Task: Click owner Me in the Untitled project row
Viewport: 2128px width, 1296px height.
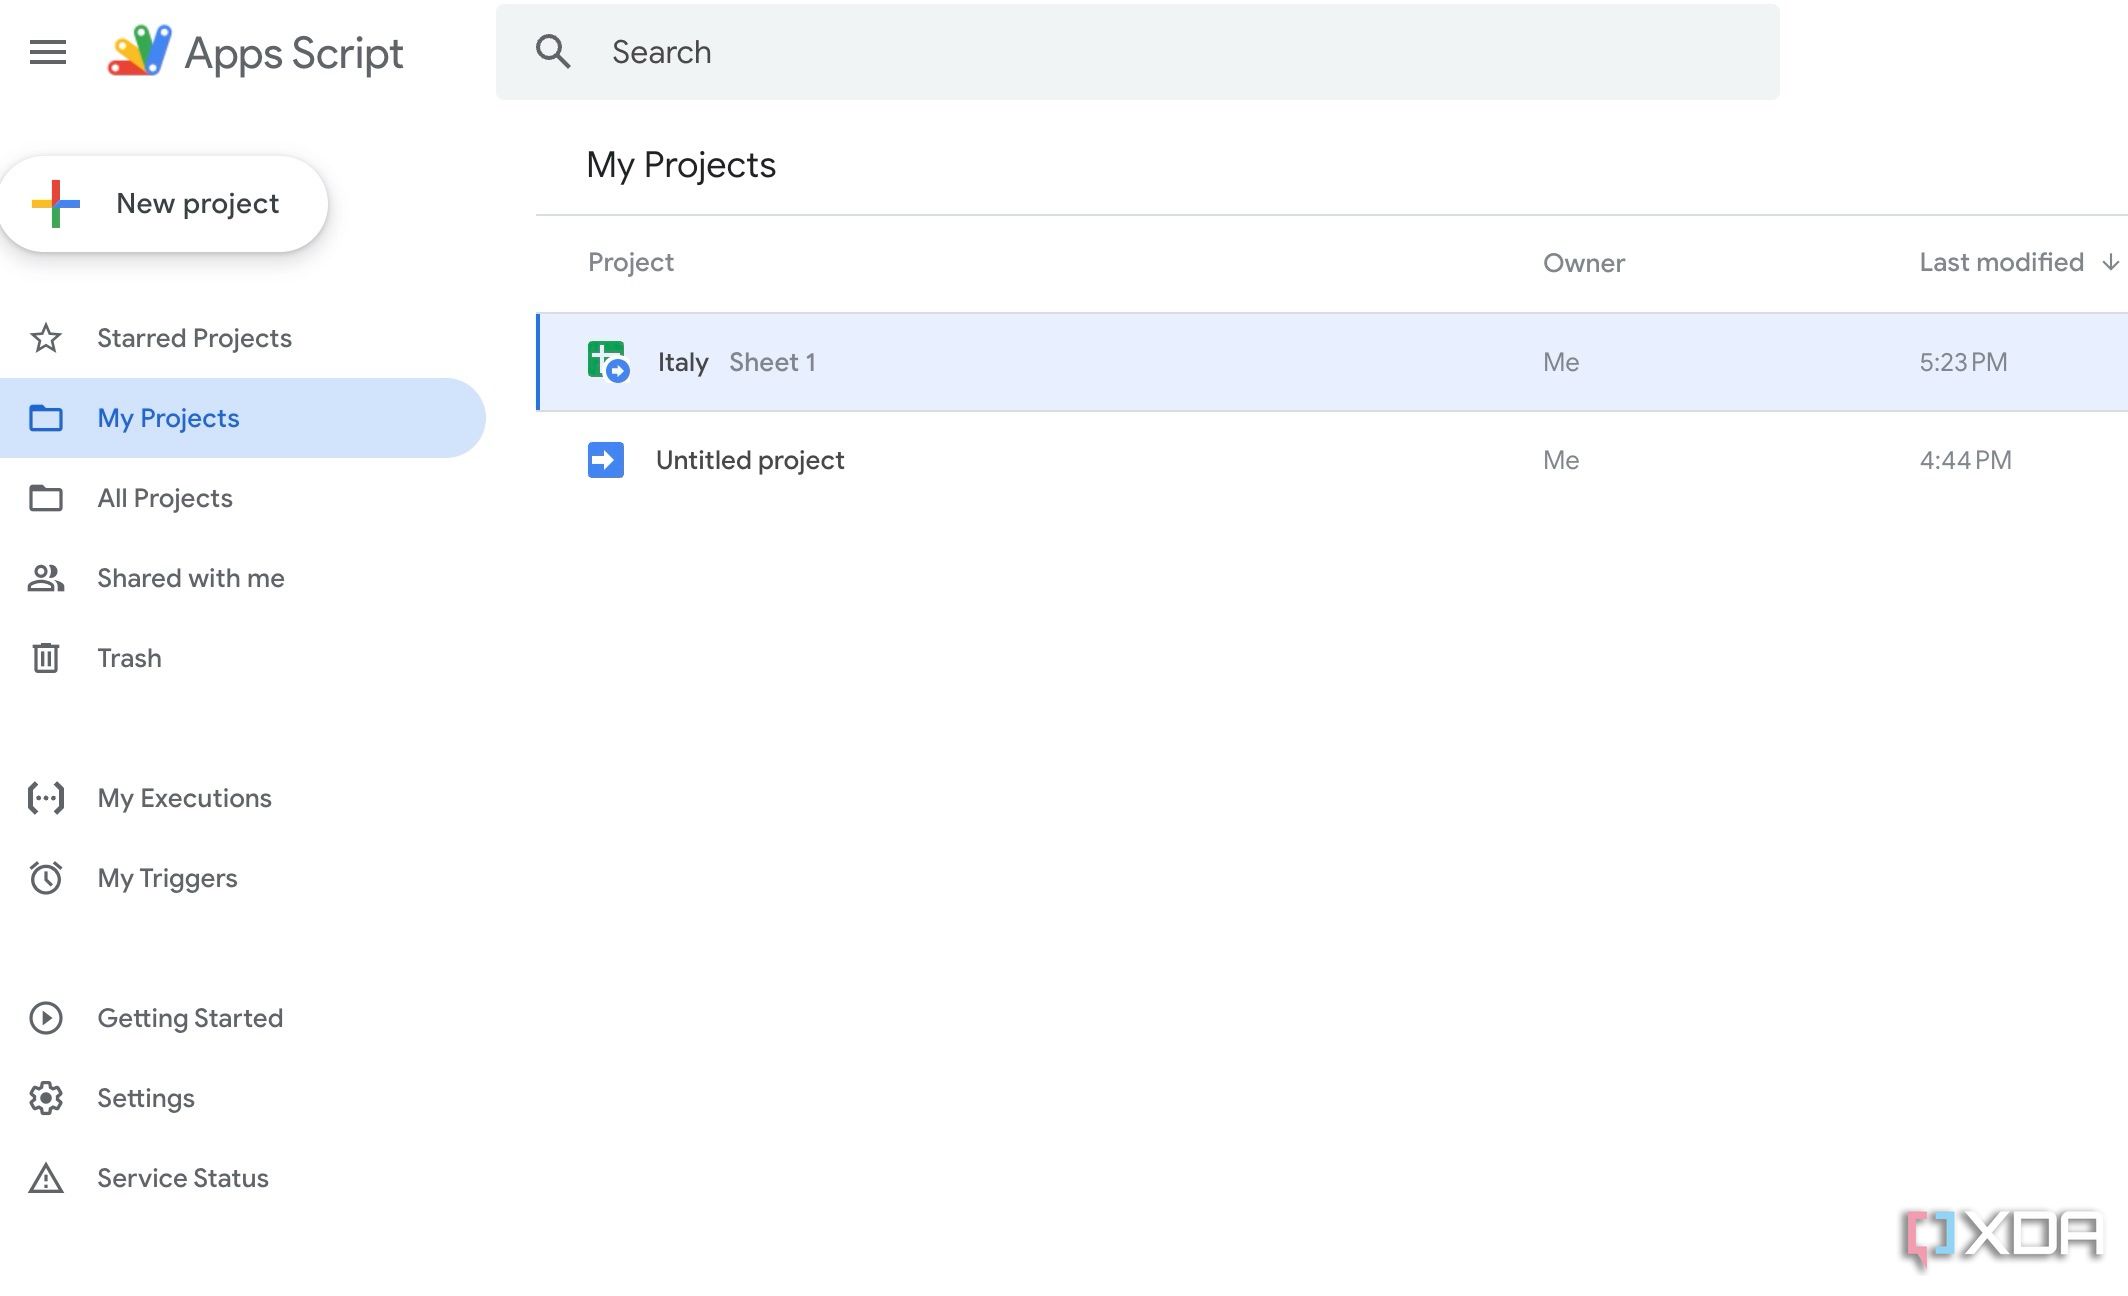Action: click(x=1561, y=460)
